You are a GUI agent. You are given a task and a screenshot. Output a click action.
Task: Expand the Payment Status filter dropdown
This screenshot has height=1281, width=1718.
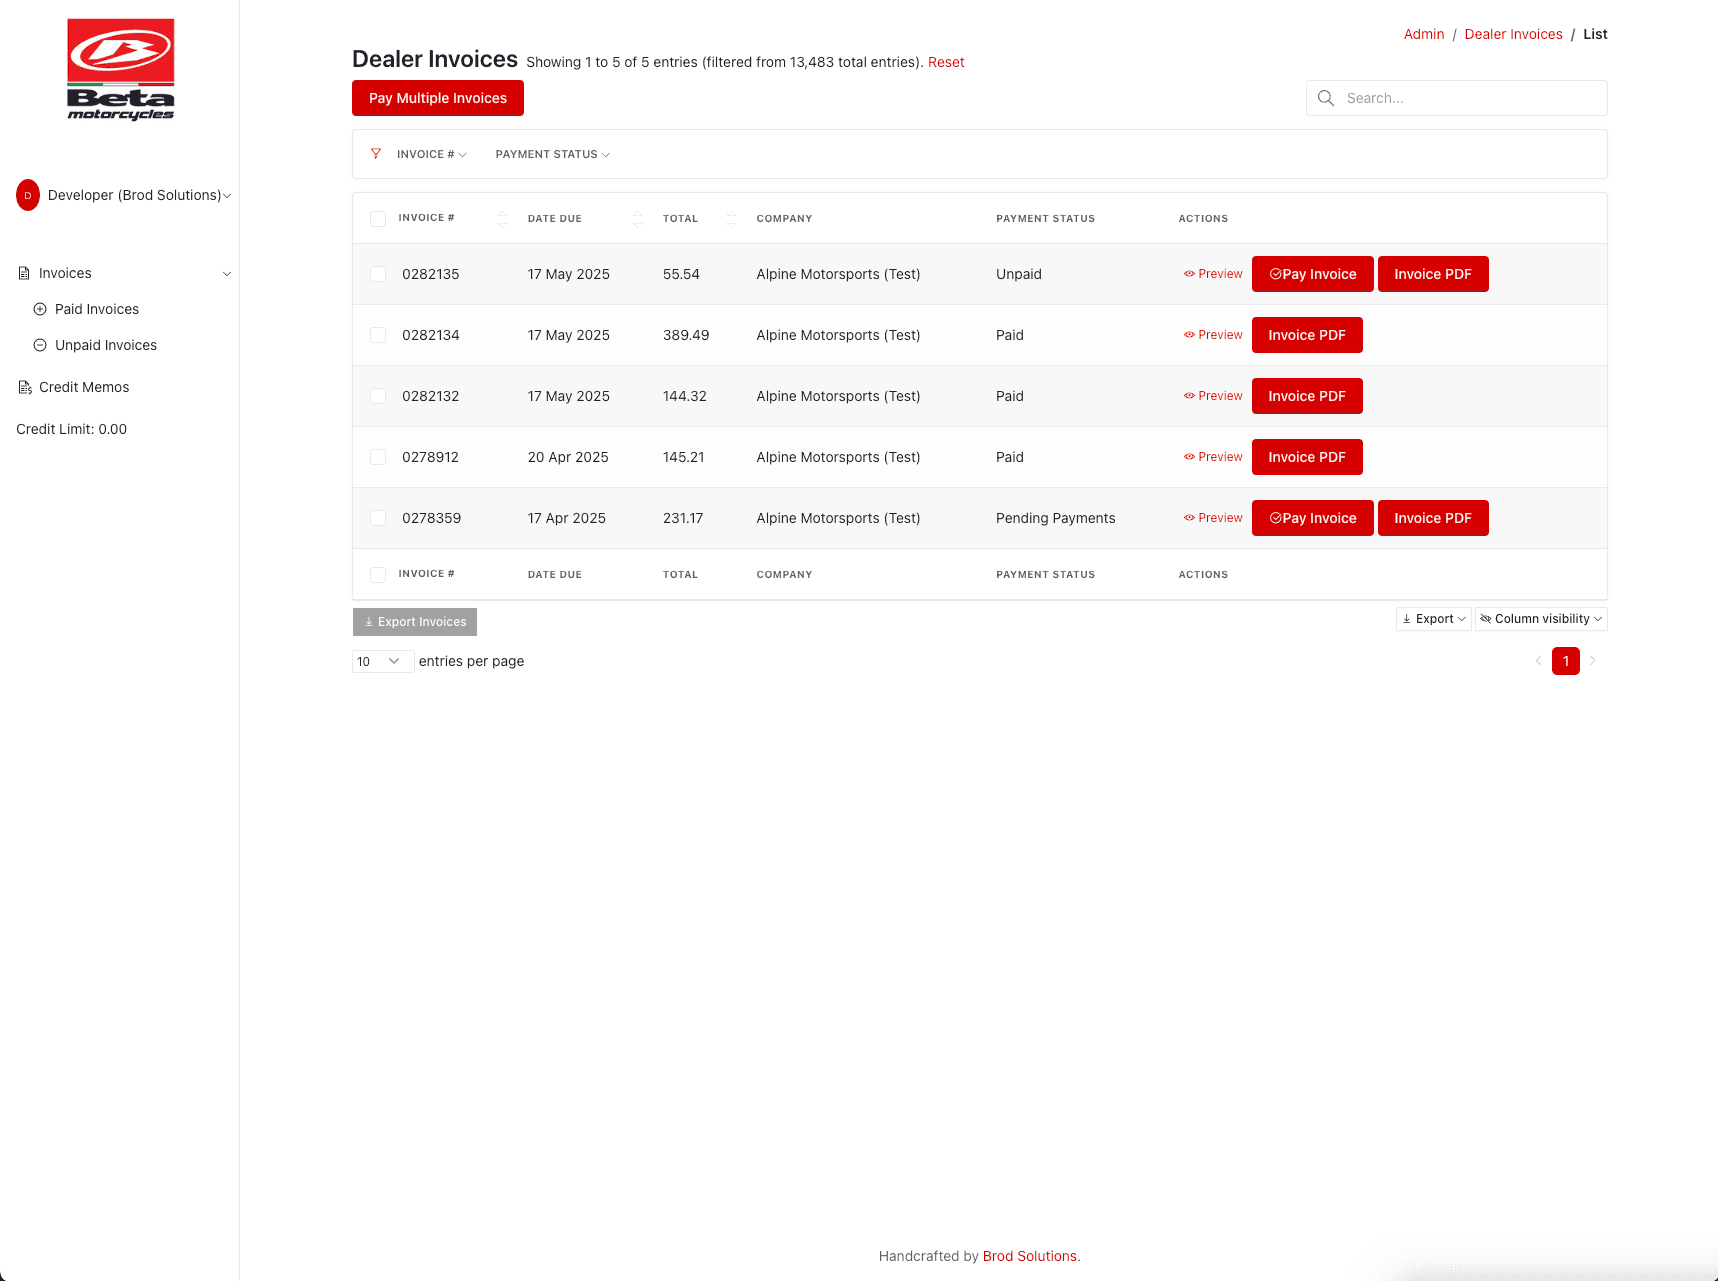coord(551,153)
